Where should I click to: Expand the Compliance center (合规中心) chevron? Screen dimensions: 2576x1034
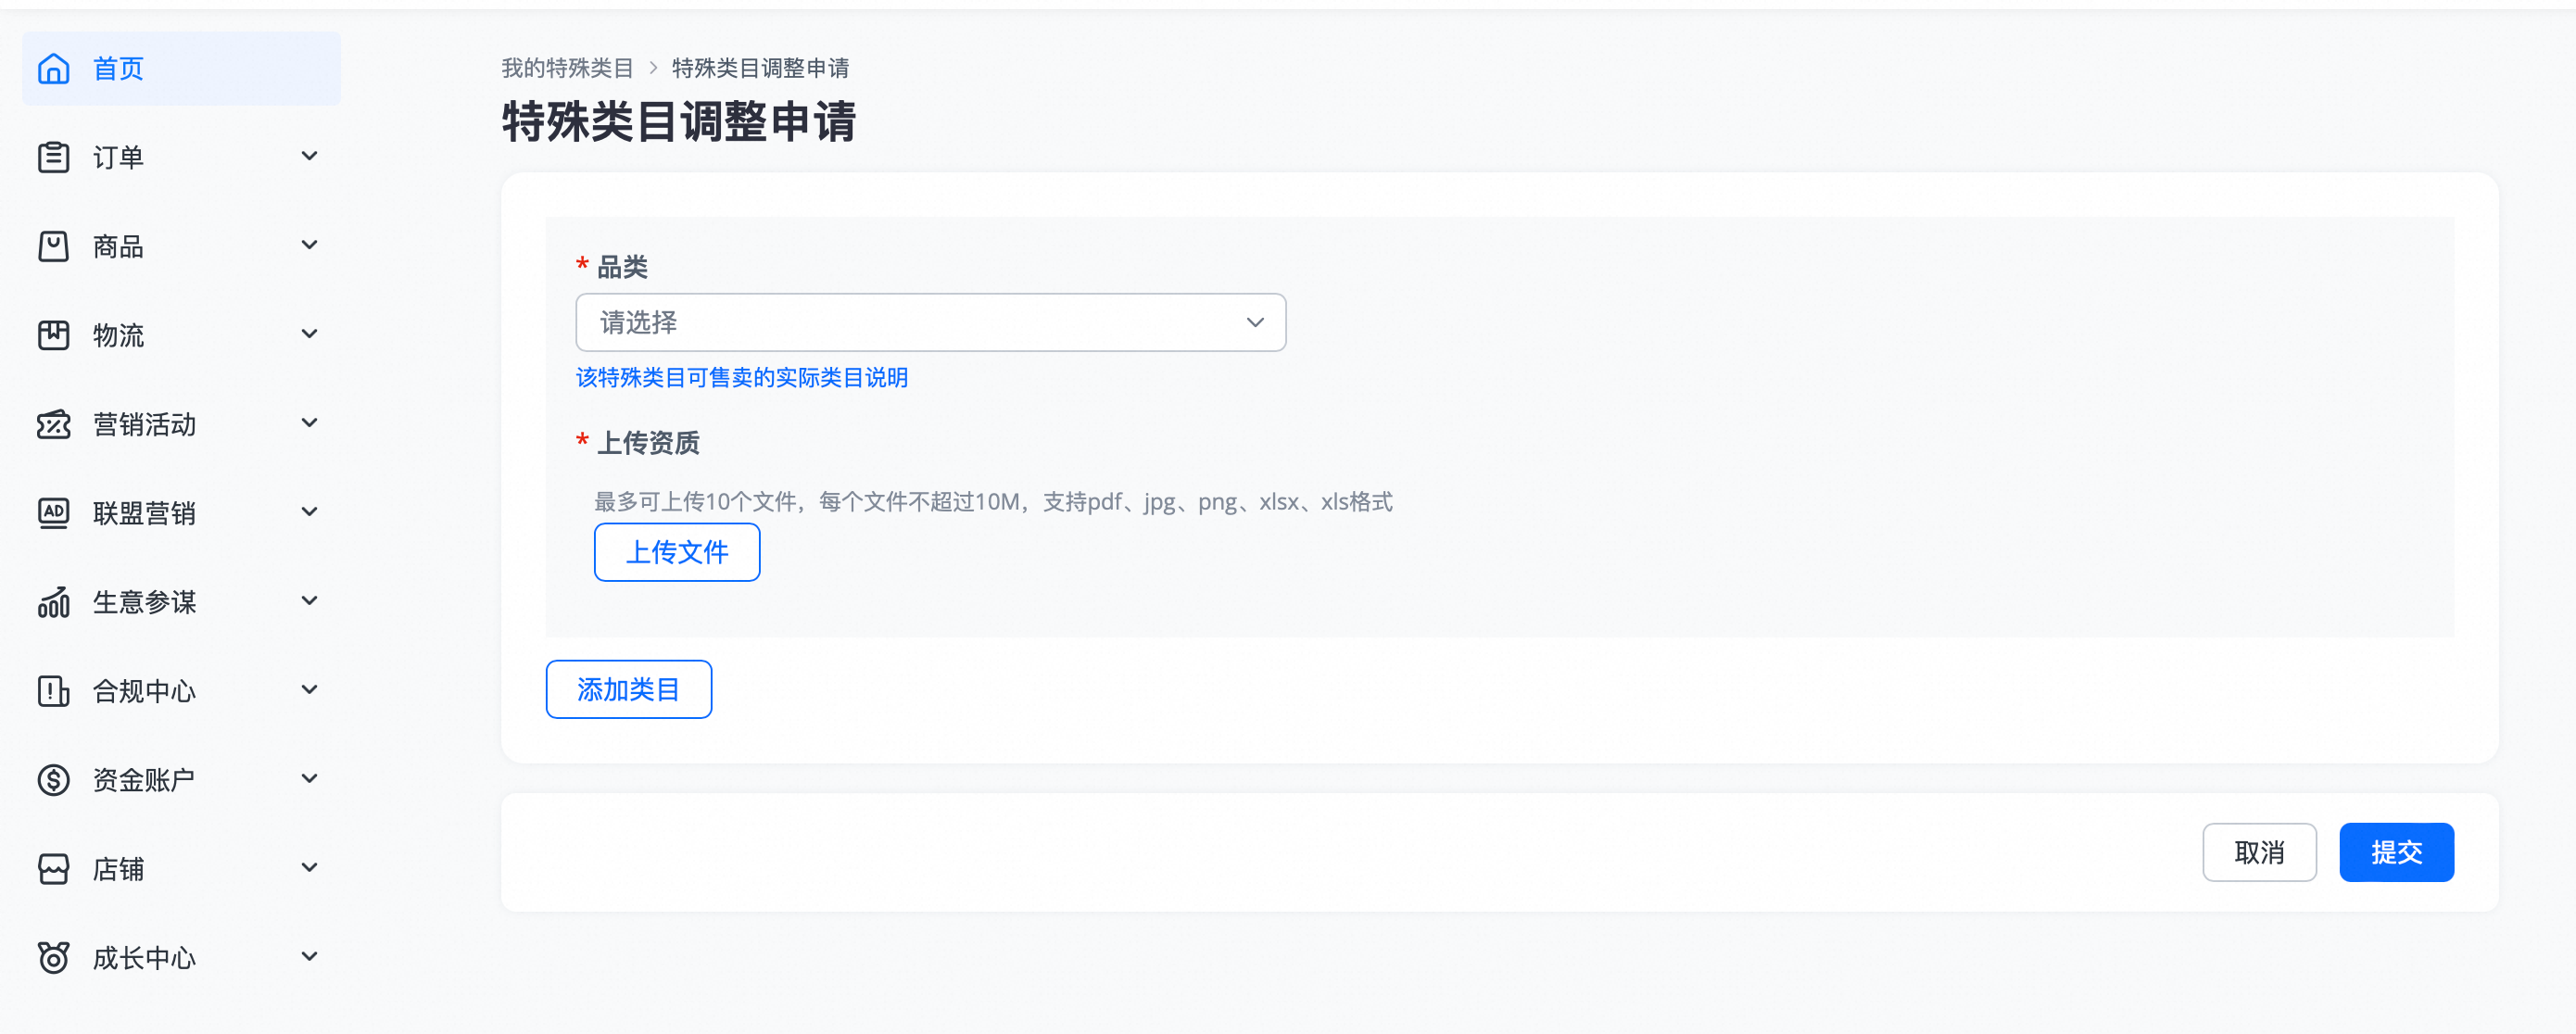[x=309, y=690]
